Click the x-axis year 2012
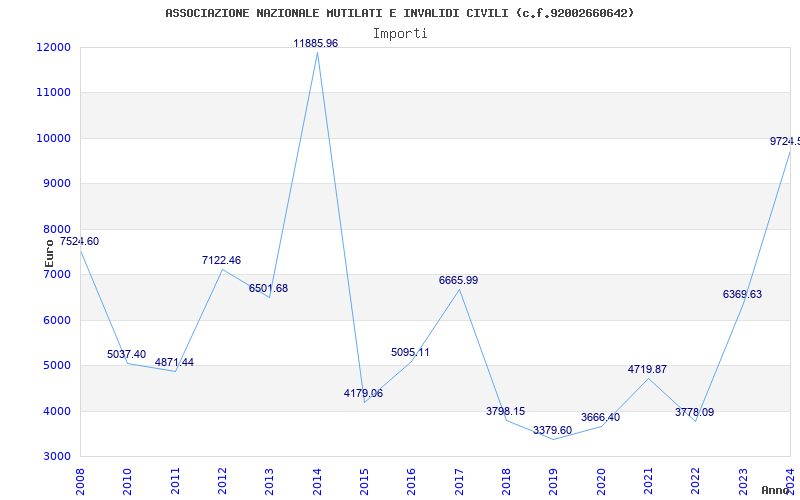The width and height of the screenshot is (800, 500). pos(222,481)
